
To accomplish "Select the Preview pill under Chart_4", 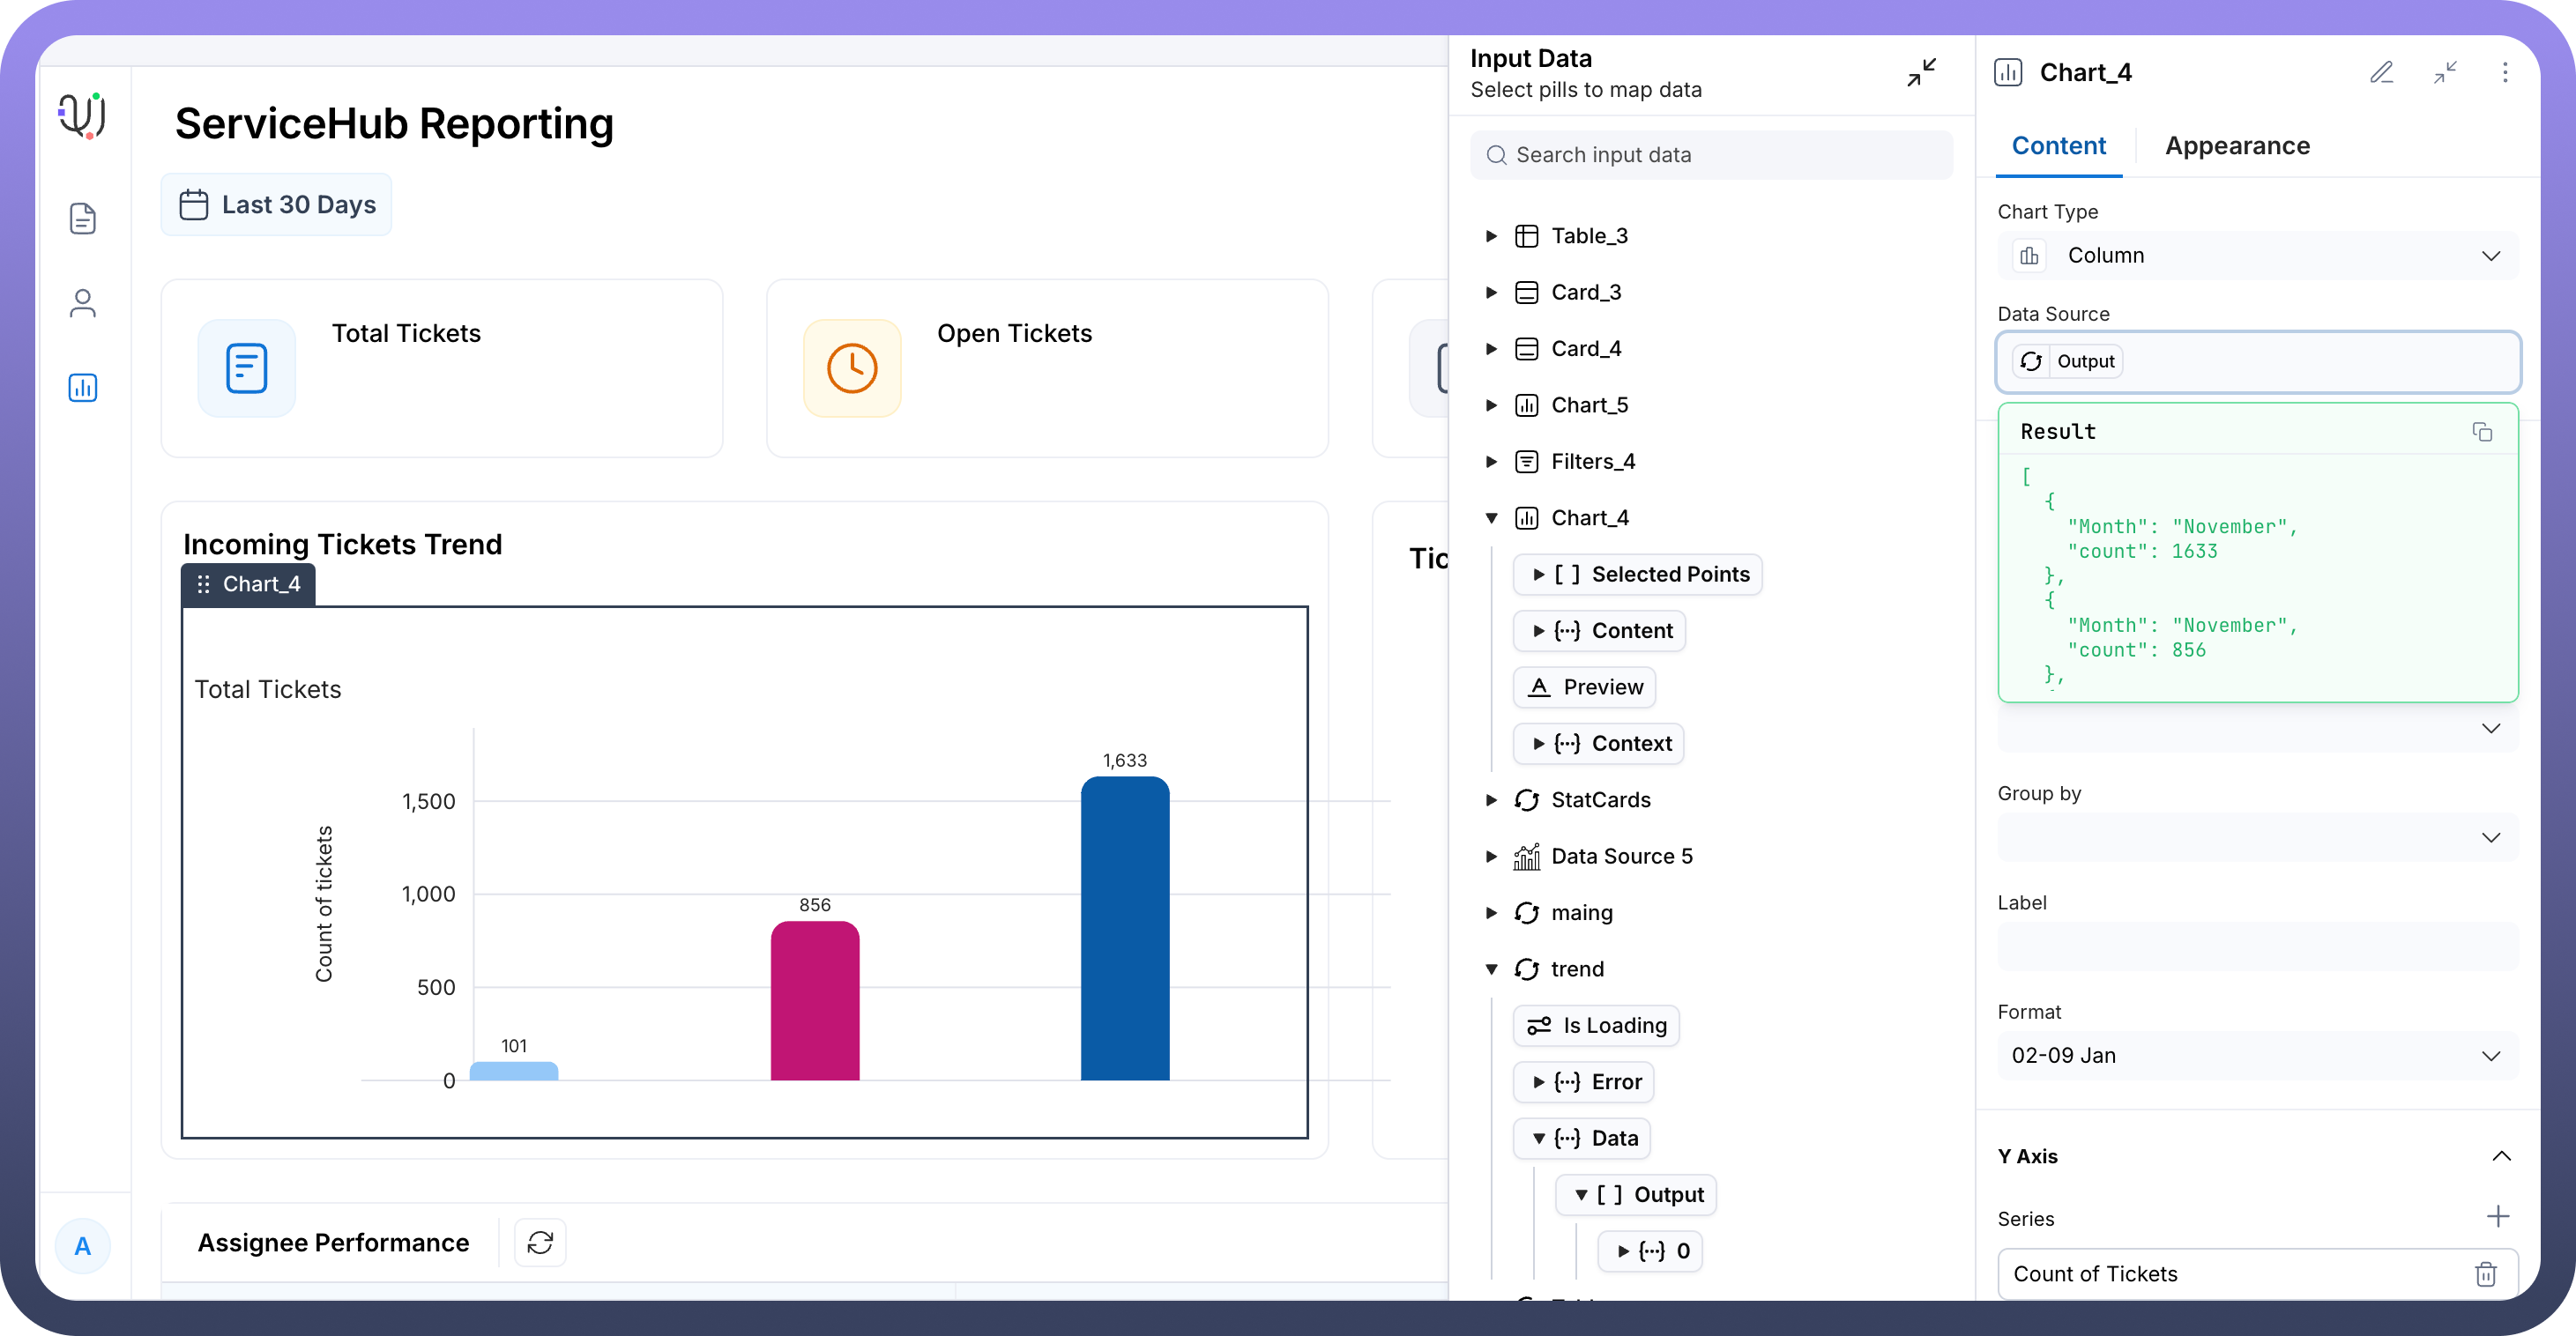I will click(1585, 687).
